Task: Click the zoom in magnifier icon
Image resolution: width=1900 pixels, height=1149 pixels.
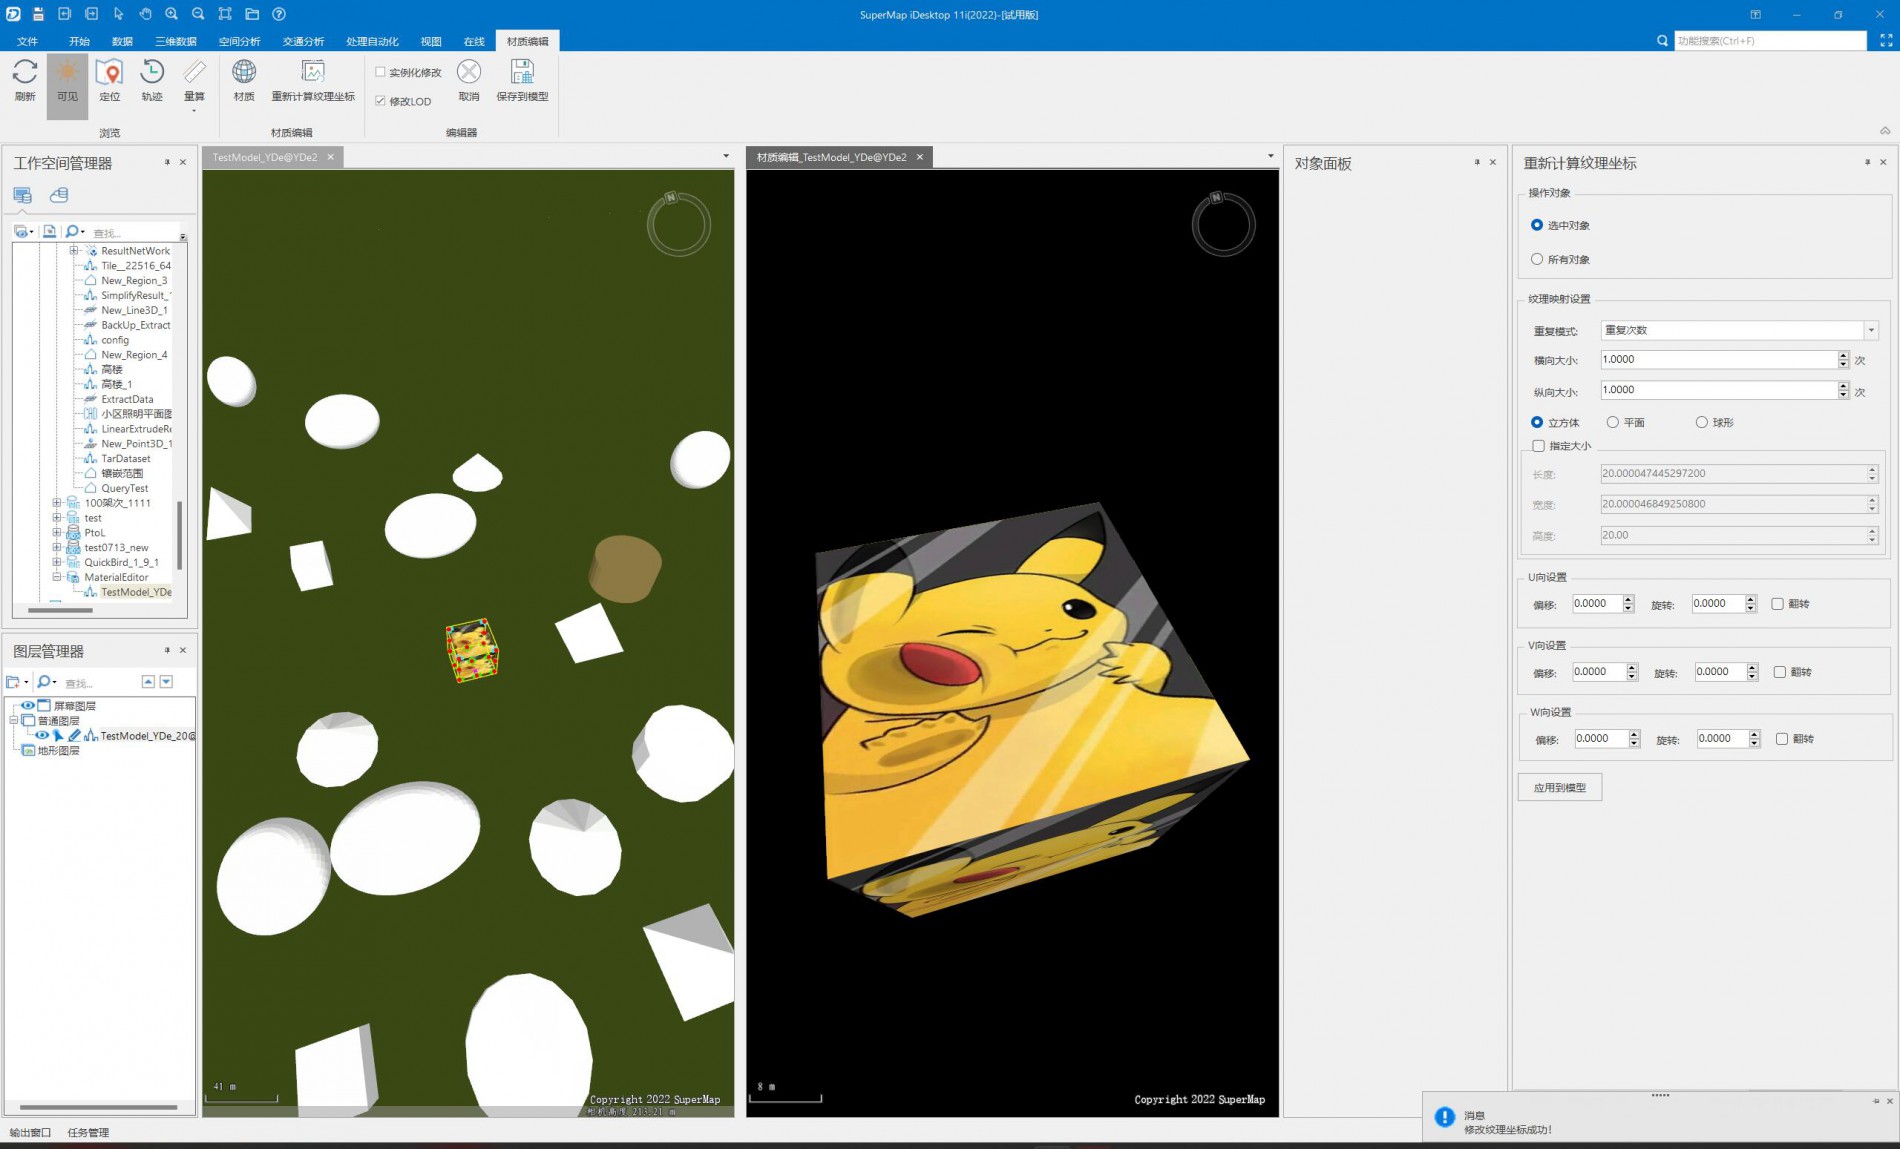Action: click(x=172, y=14)
